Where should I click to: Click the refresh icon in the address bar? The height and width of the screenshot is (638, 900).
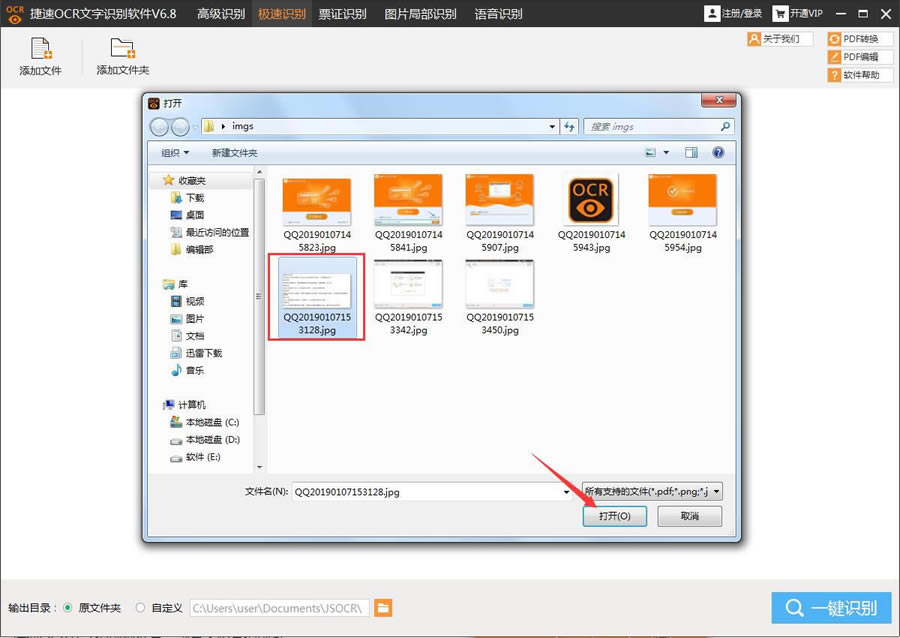568,126
